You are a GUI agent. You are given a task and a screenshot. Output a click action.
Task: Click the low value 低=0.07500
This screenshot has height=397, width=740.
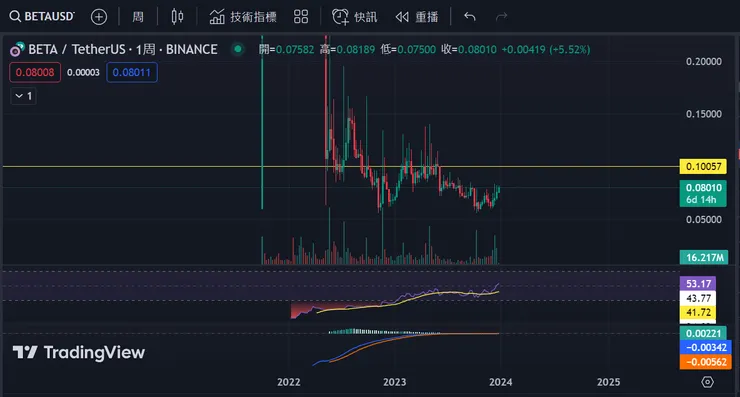(408, 49)
